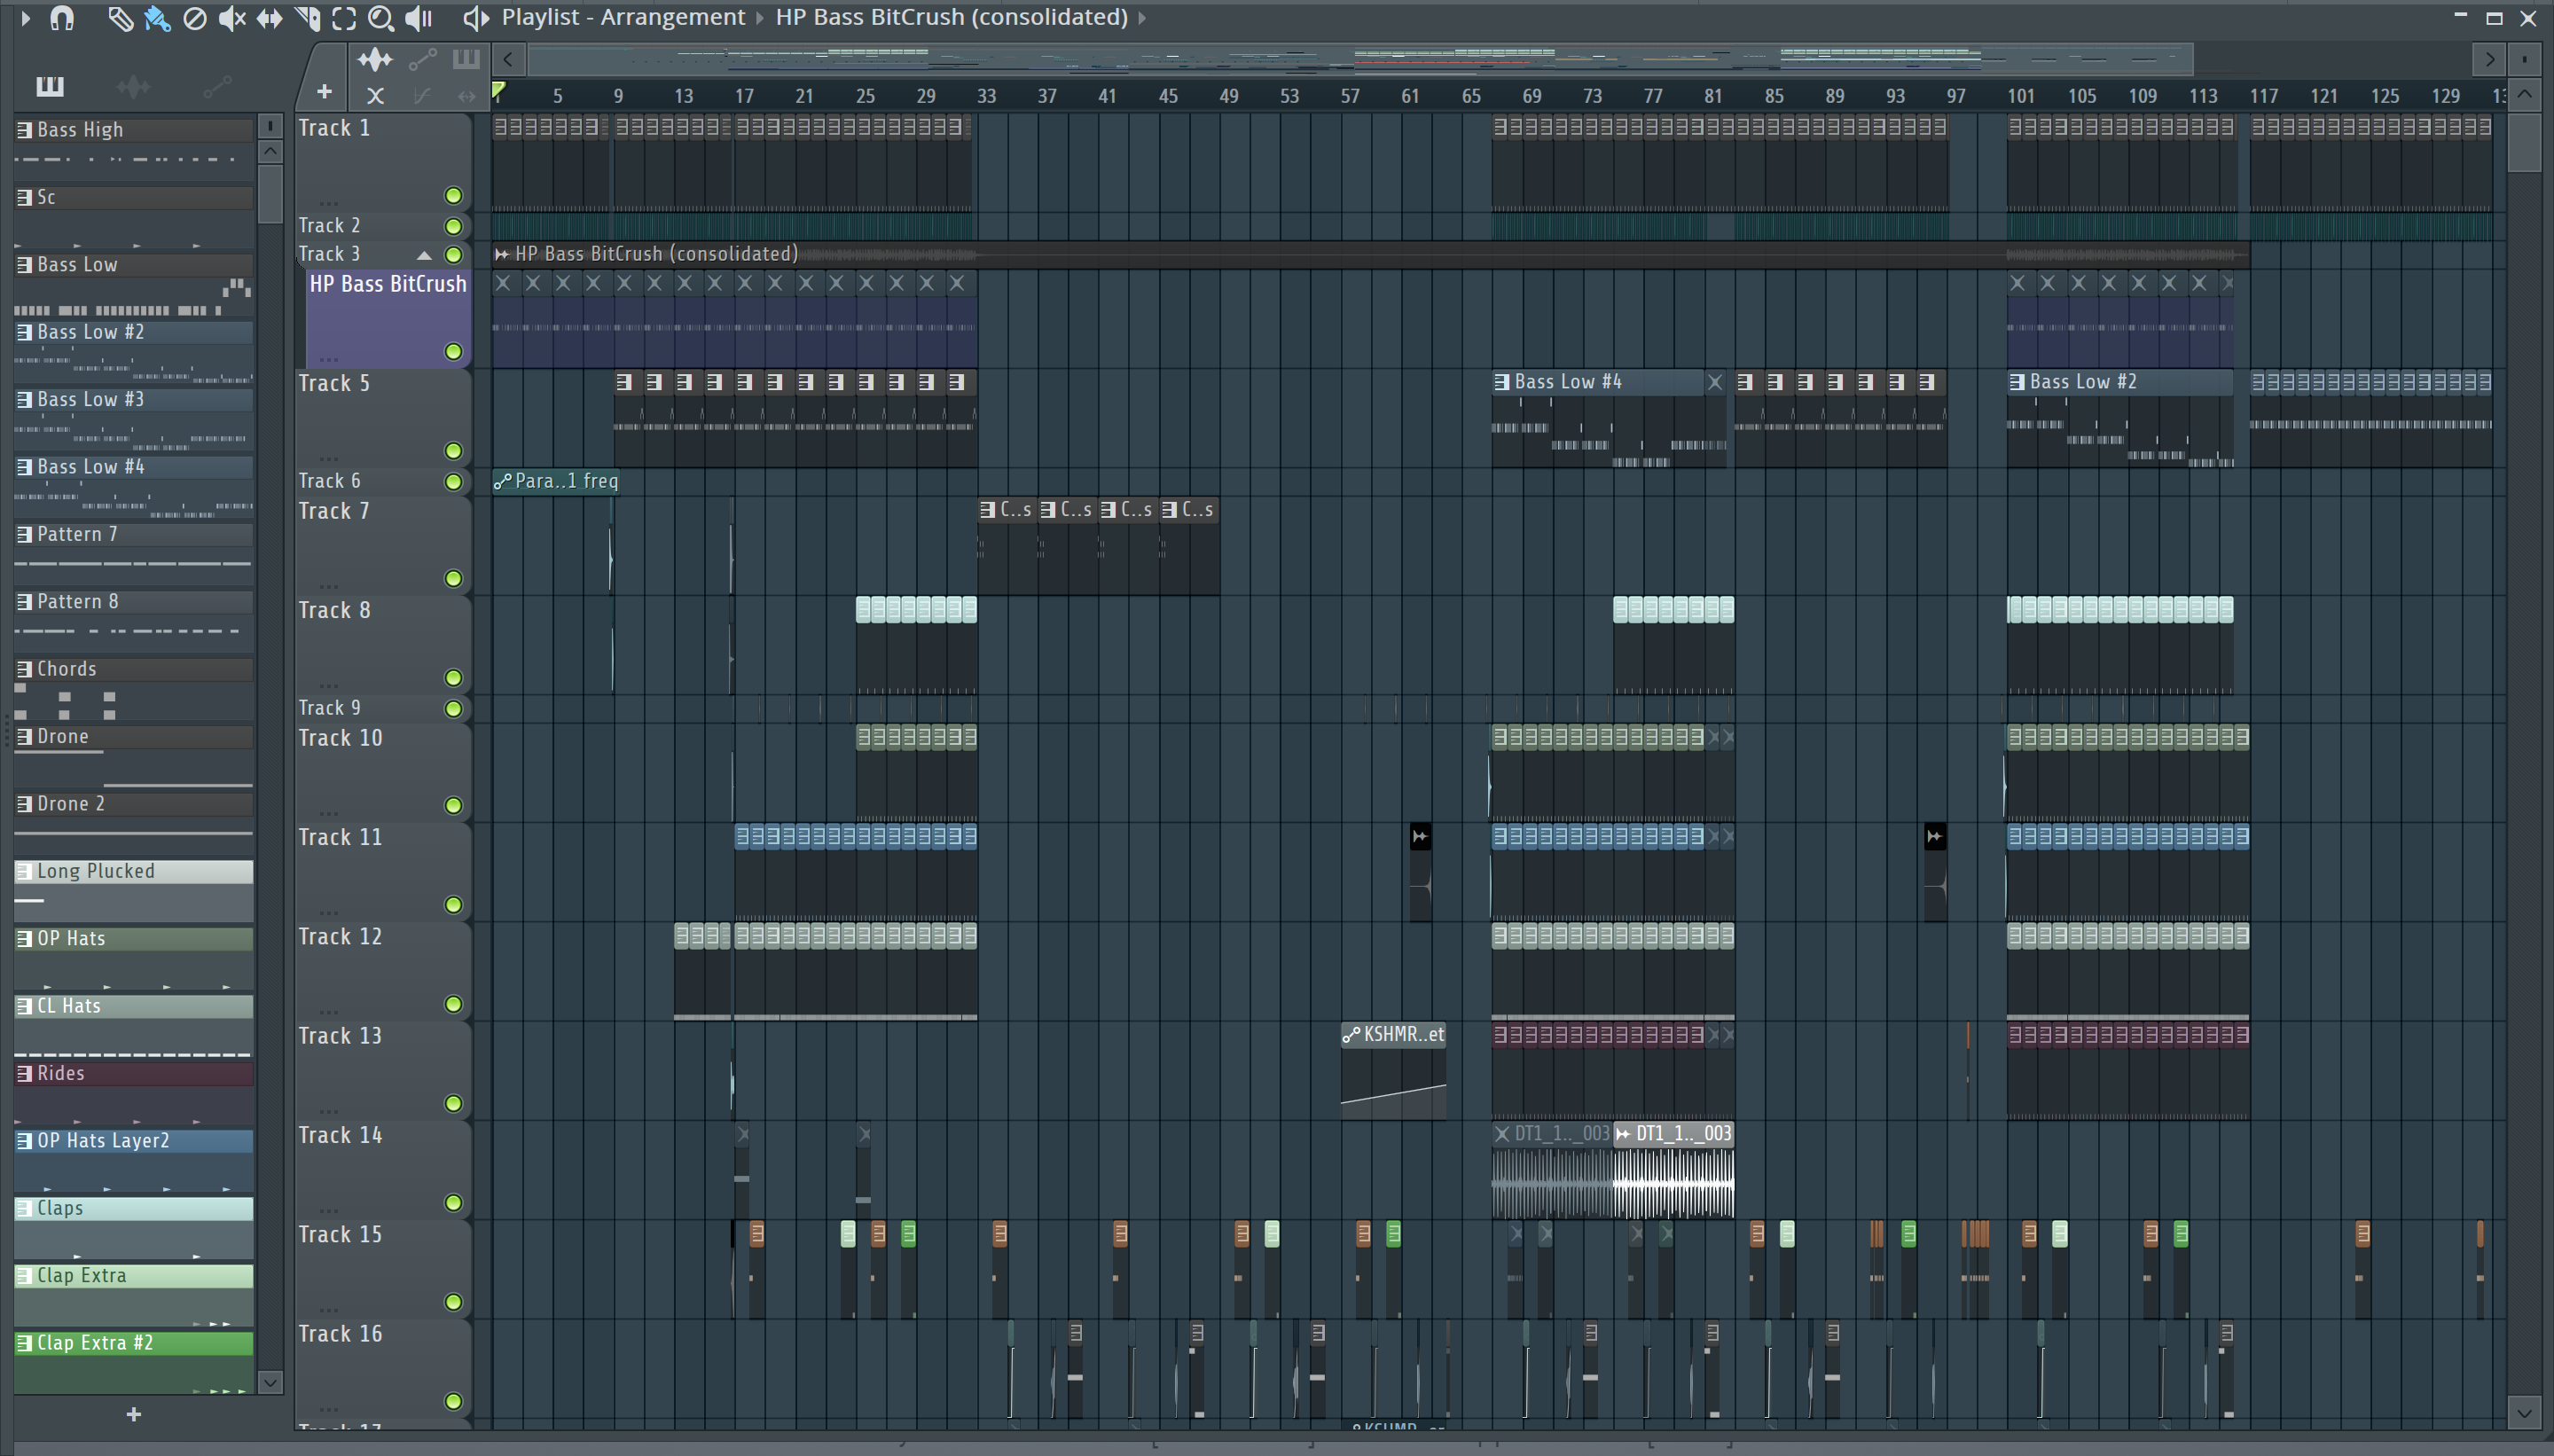Screen dimensions: 2554x1456
Task: Mute Track 14 with its green LED
Action: pyautogui.click(x=453, y=1203)
